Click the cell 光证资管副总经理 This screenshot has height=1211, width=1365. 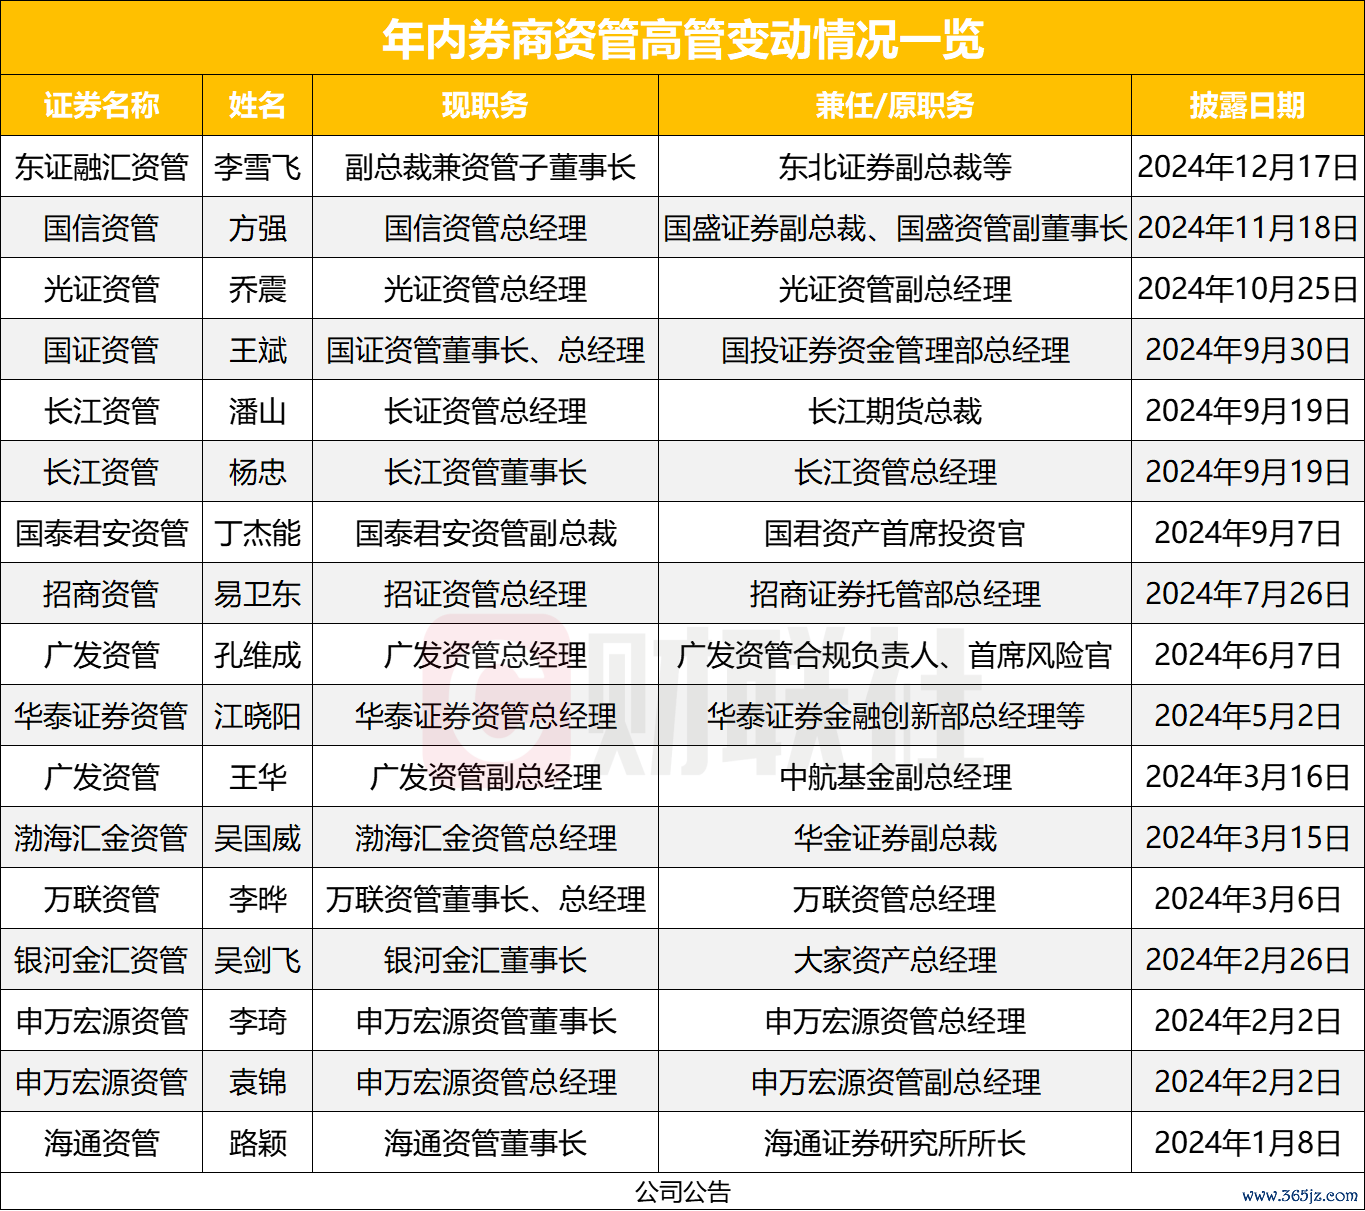click(x=895, y=289)
